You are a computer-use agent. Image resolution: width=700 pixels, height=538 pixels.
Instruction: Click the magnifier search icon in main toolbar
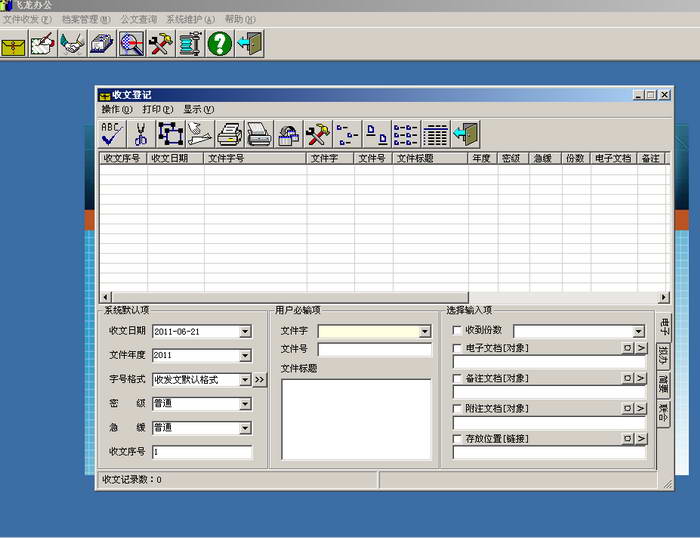(131, 43)
